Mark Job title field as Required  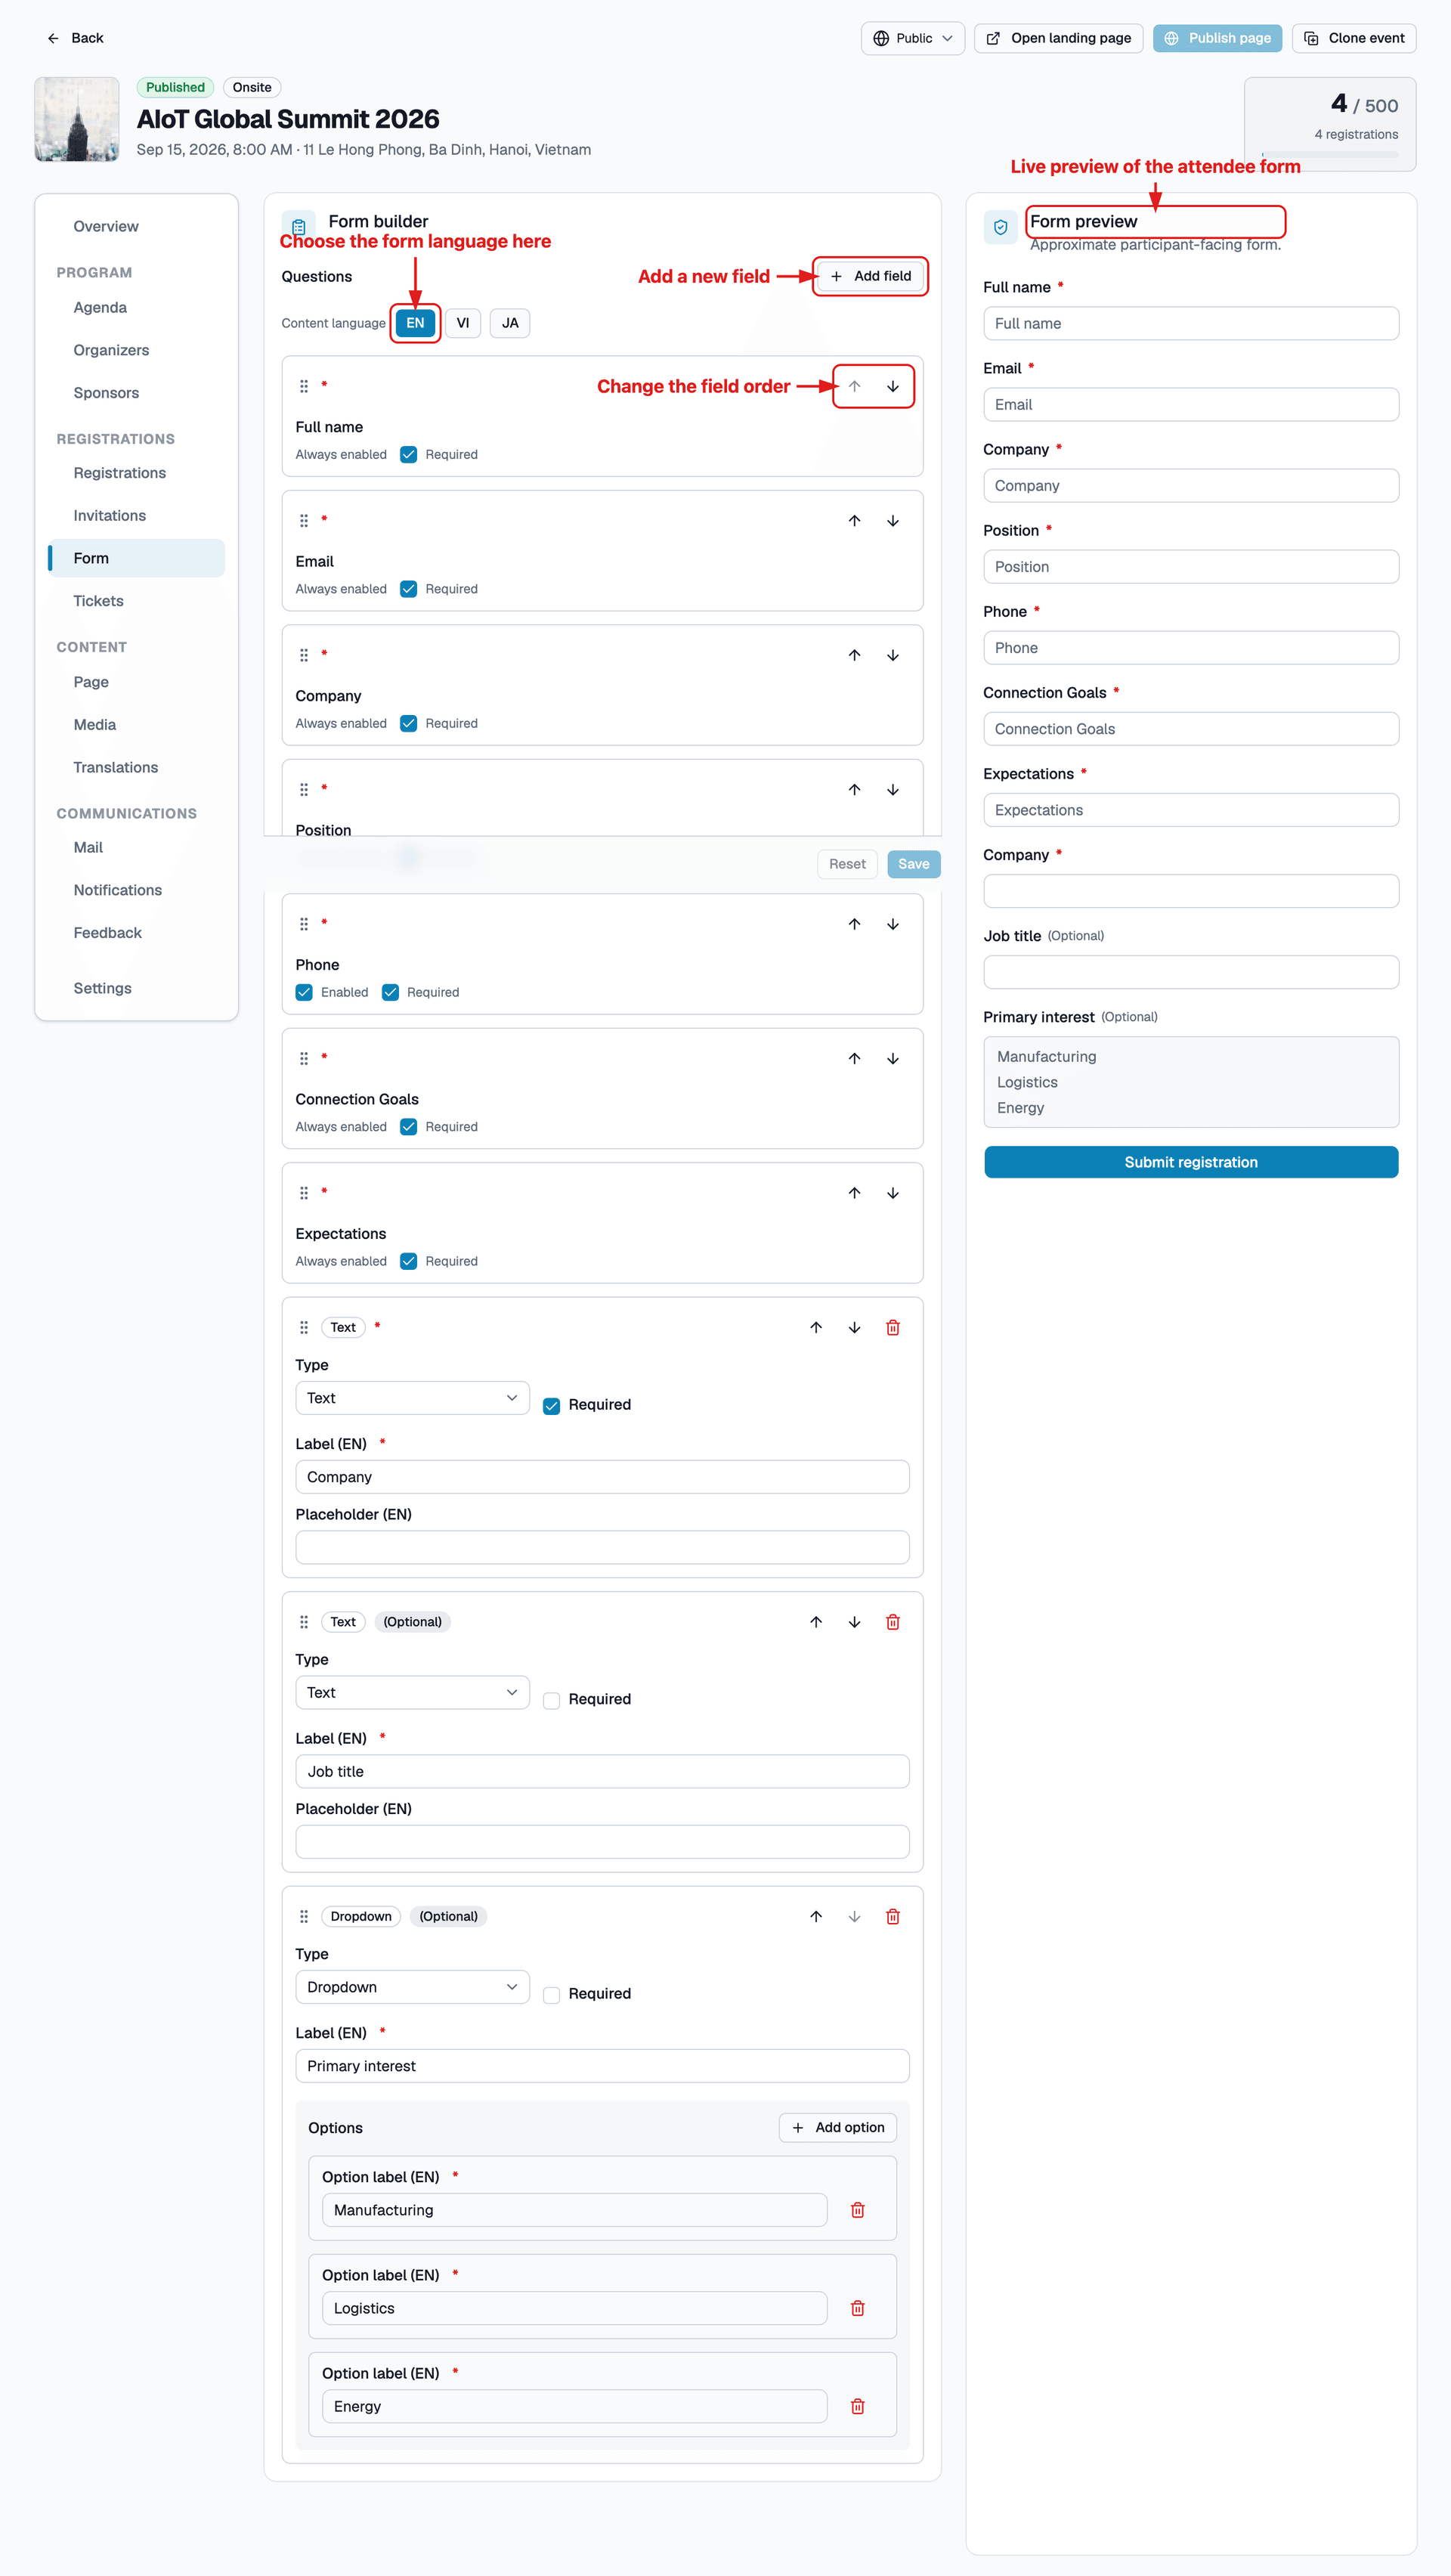[551, 1700]
